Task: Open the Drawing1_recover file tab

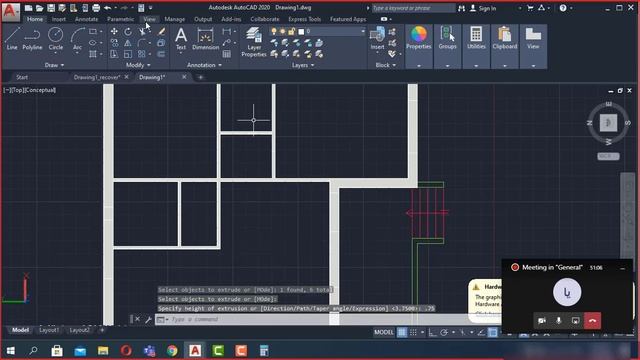Action: click(x=97, y=77)
